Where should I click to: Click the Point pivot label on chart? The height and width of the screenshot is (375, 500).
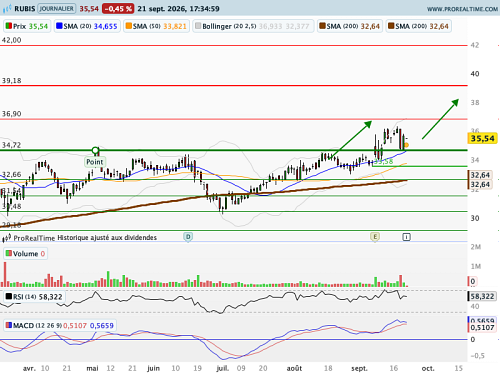95,162
